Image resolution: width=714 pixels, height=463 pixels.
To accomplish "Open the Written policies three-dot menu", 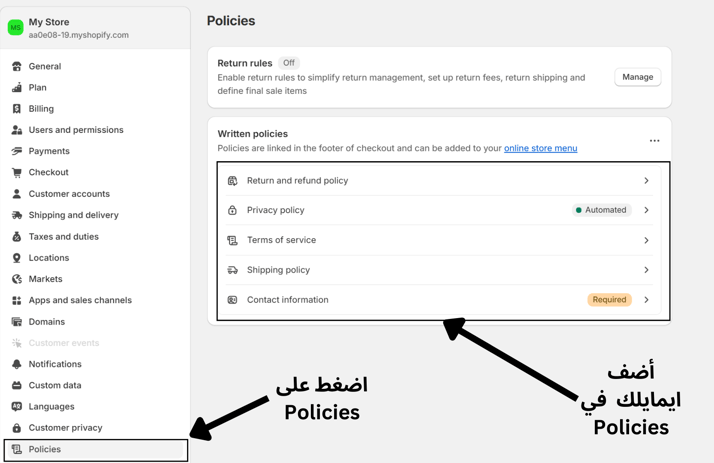I will [x=654, y=141].
